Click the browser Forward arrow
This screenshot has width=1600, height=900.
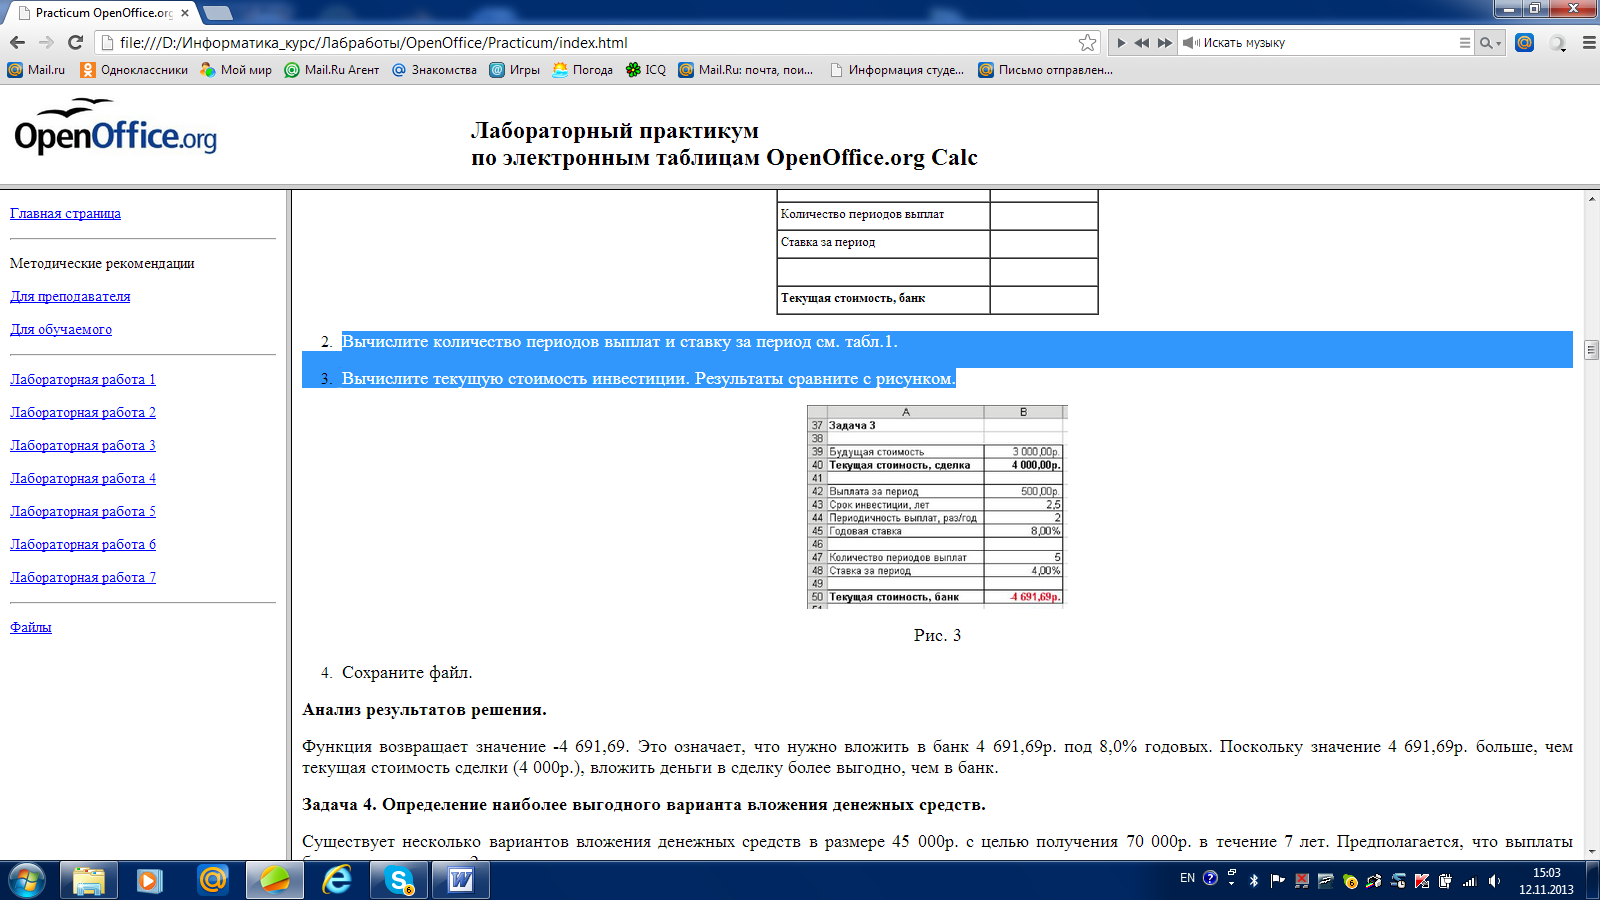(46, 42)
